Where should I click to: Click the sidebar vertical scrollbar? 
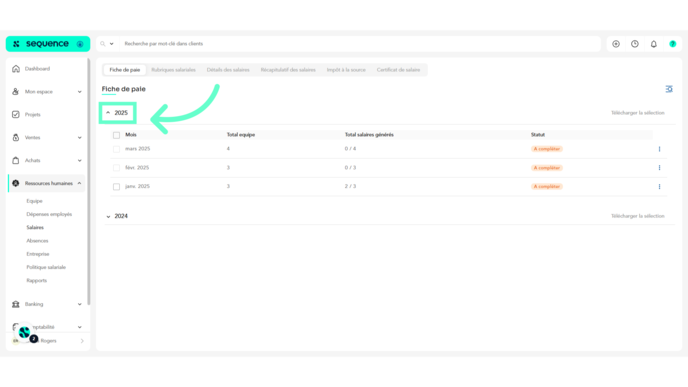89,182
